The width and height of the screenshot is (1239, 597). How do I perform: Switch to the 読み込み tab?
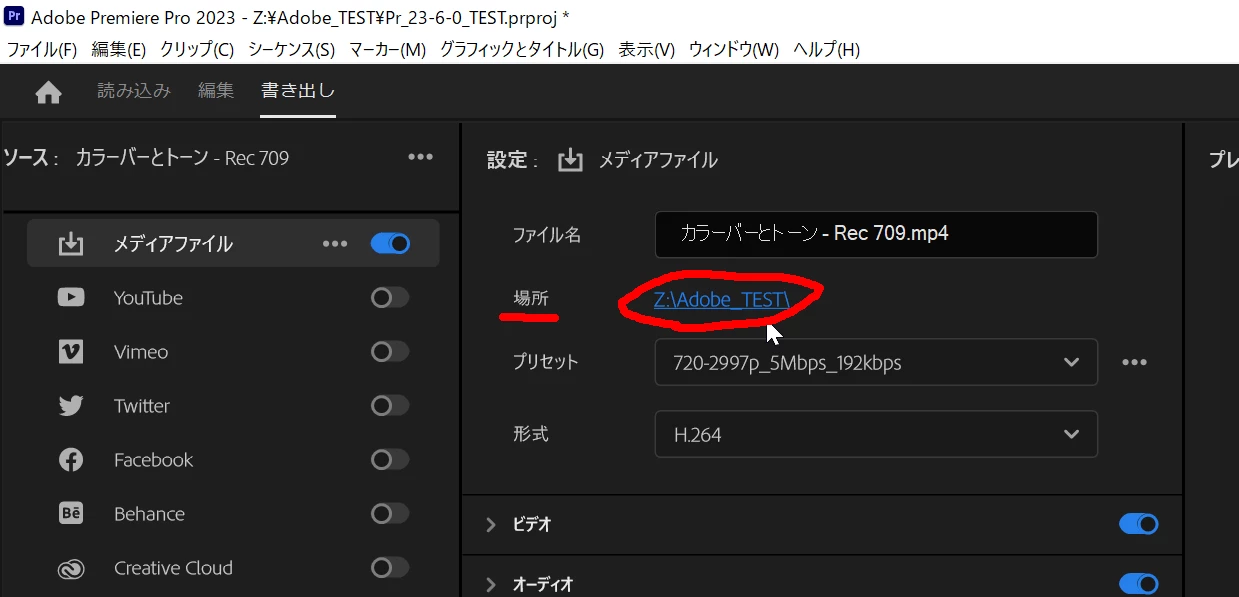click(x=134, y=91)
